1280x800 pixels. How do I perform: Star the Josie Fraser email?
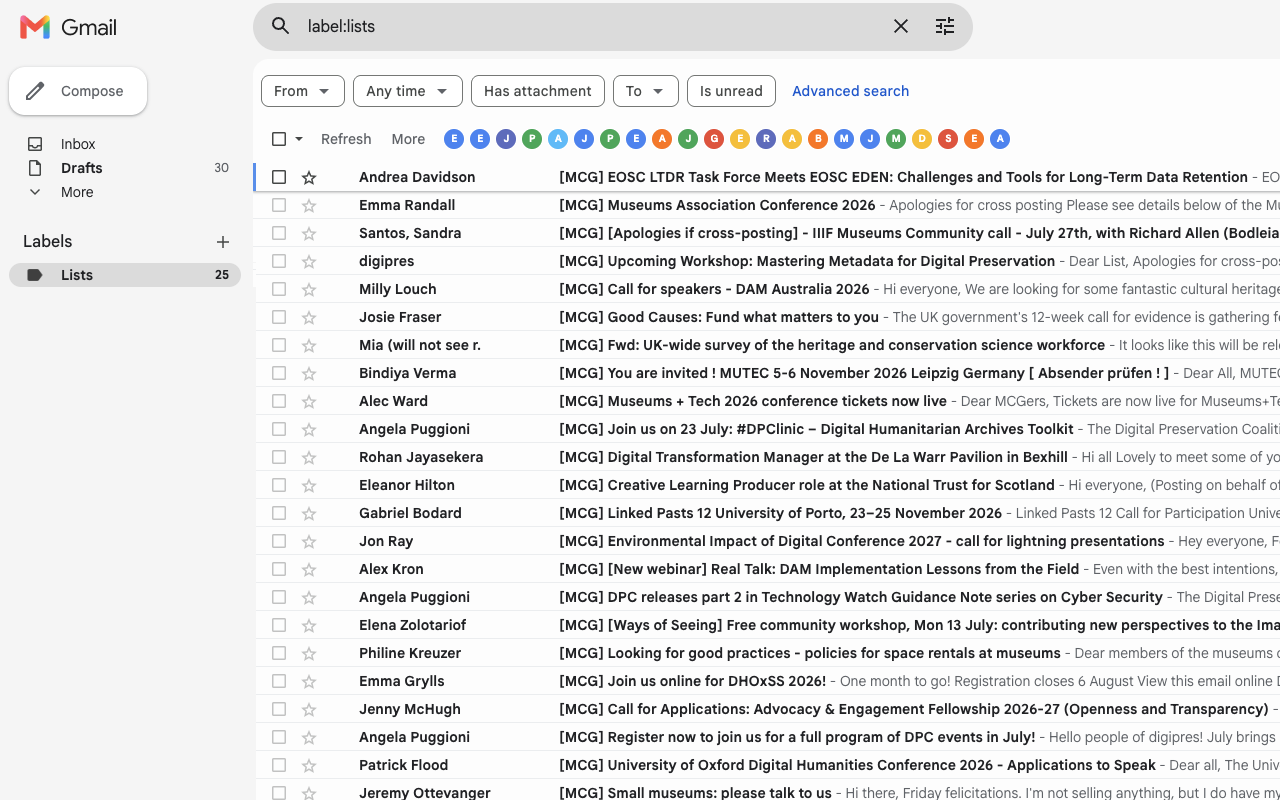click(x=309, y=317)
